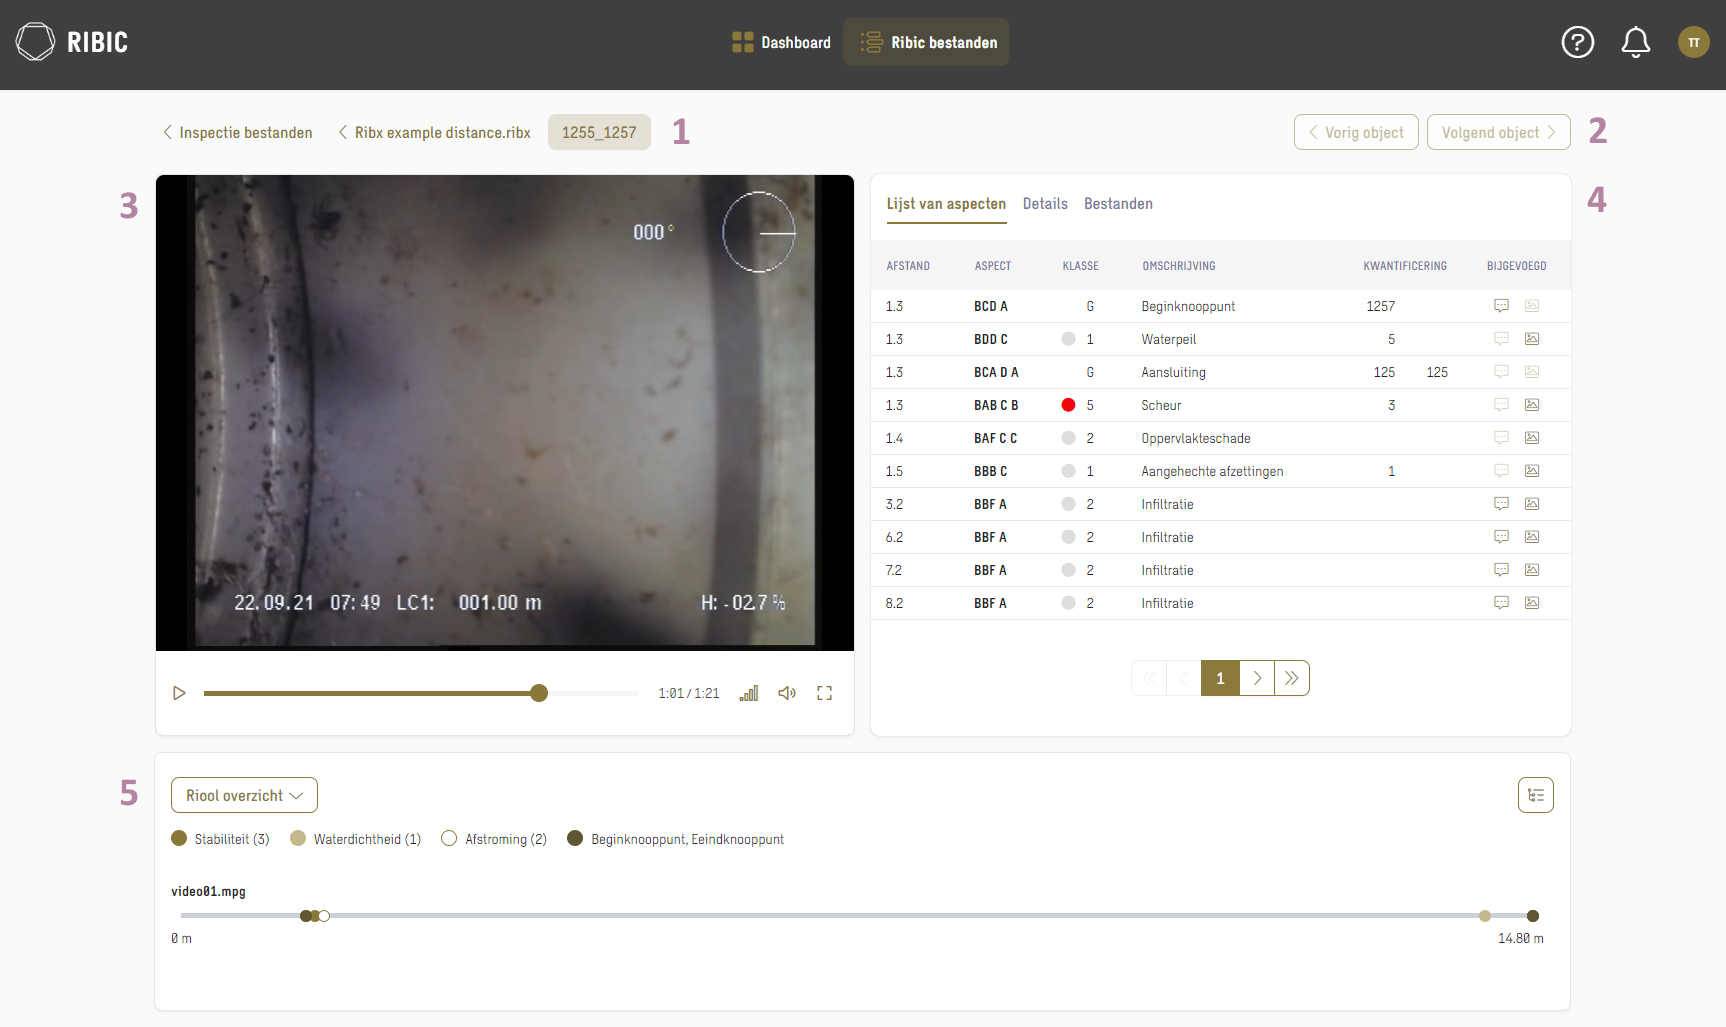
Task: Open image icon for Infiltratie 6.2 row
Action: [x=1531, y=537]
